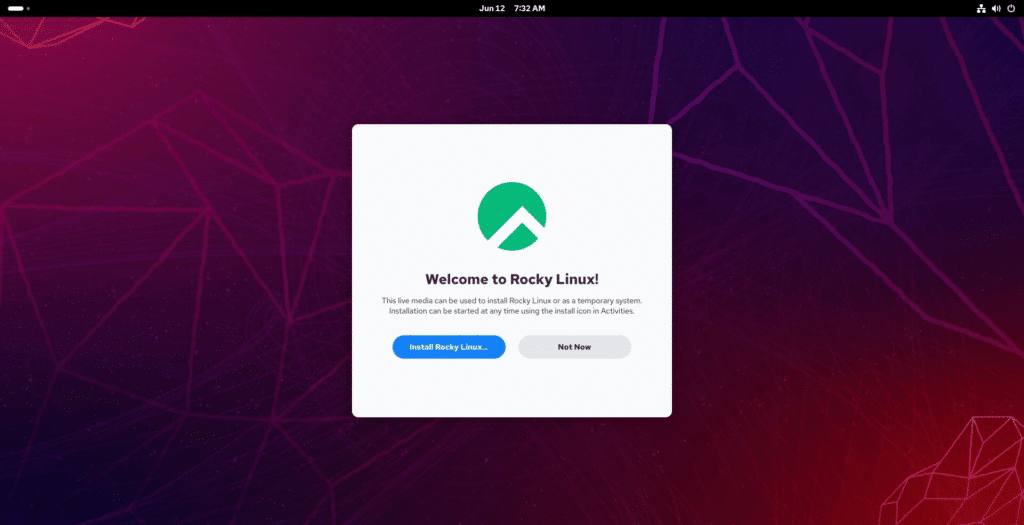Click the green Rocky Linux logo
The height and width of the screenshot is (525, 1024).
[x=512, y=216]
